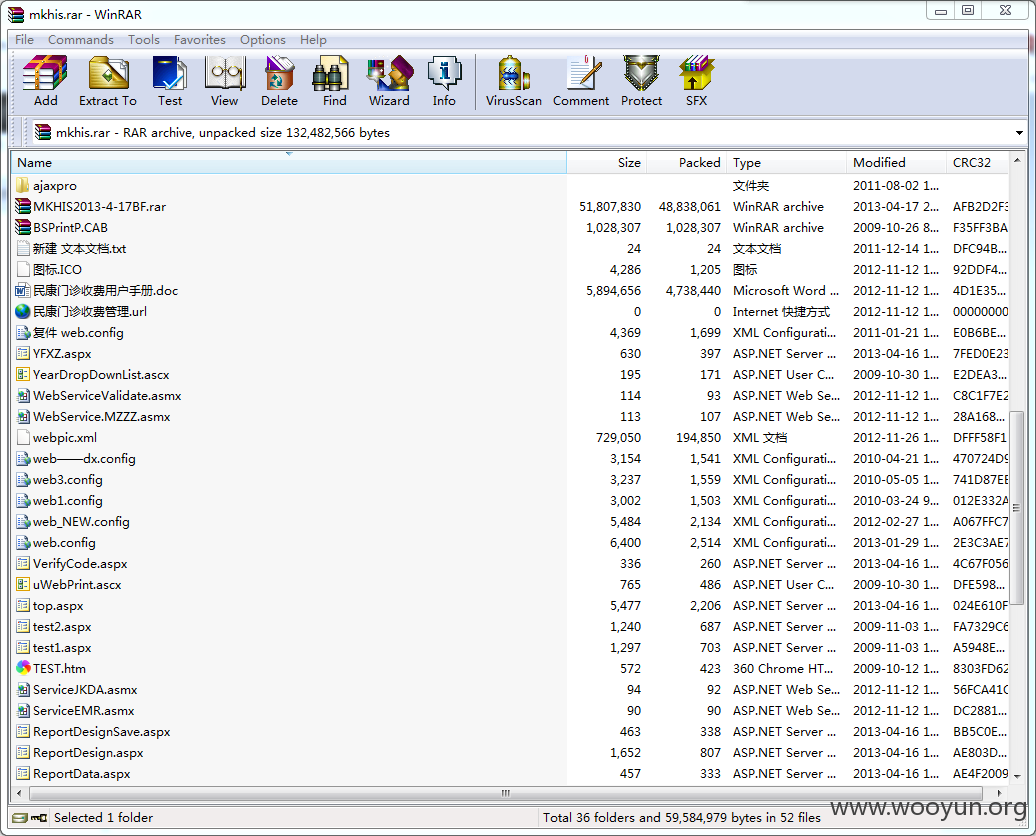Sort by Packed column header
Screen dimensions: 1036x836
(x=686, y=163)
